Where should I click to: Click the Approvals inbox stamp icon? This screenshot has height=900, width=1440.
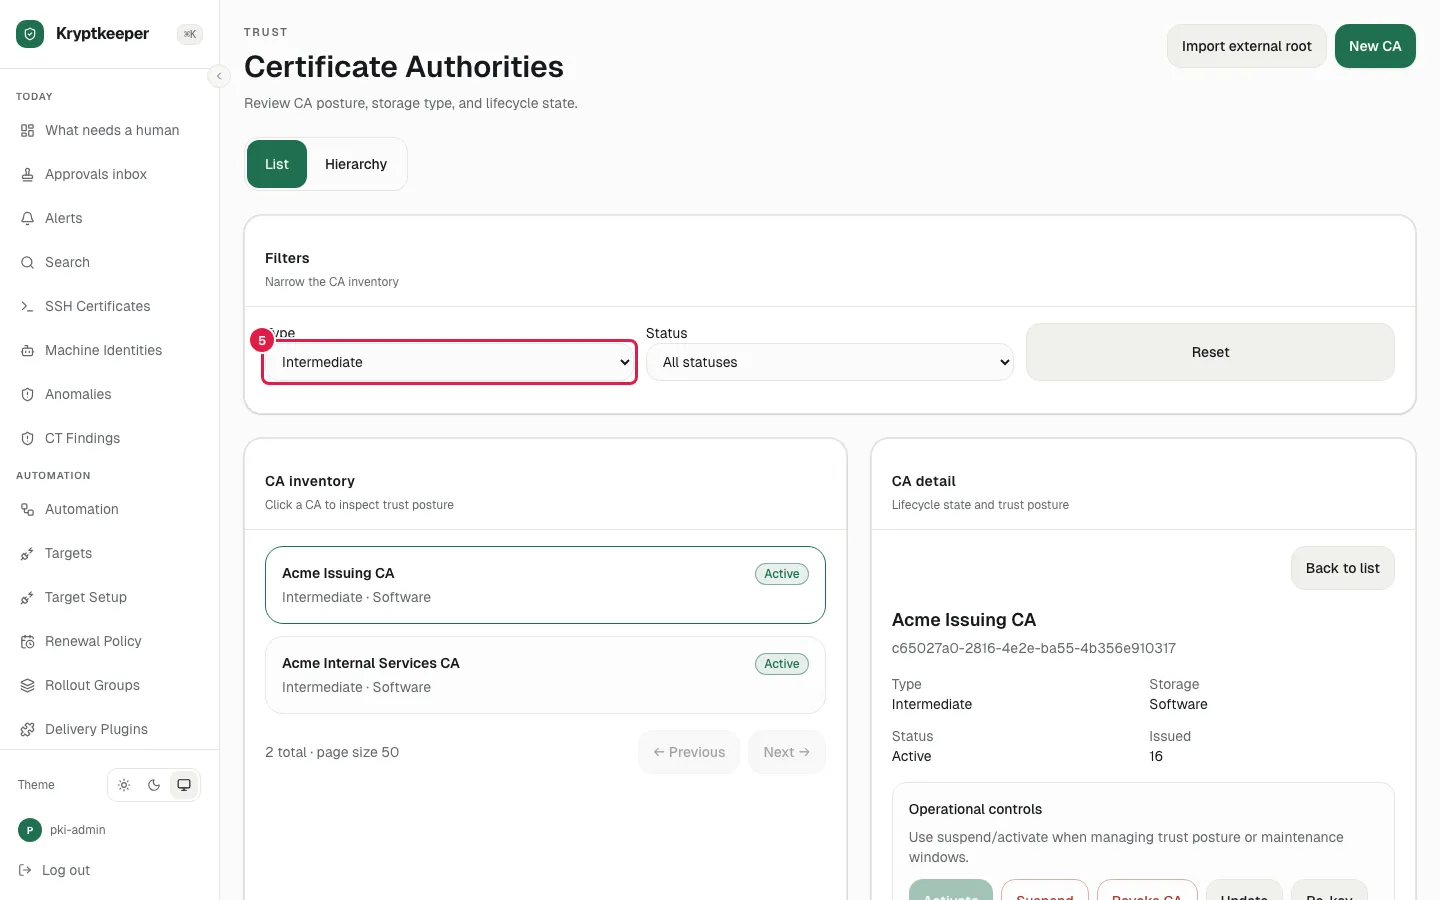[x=27, y=174]
